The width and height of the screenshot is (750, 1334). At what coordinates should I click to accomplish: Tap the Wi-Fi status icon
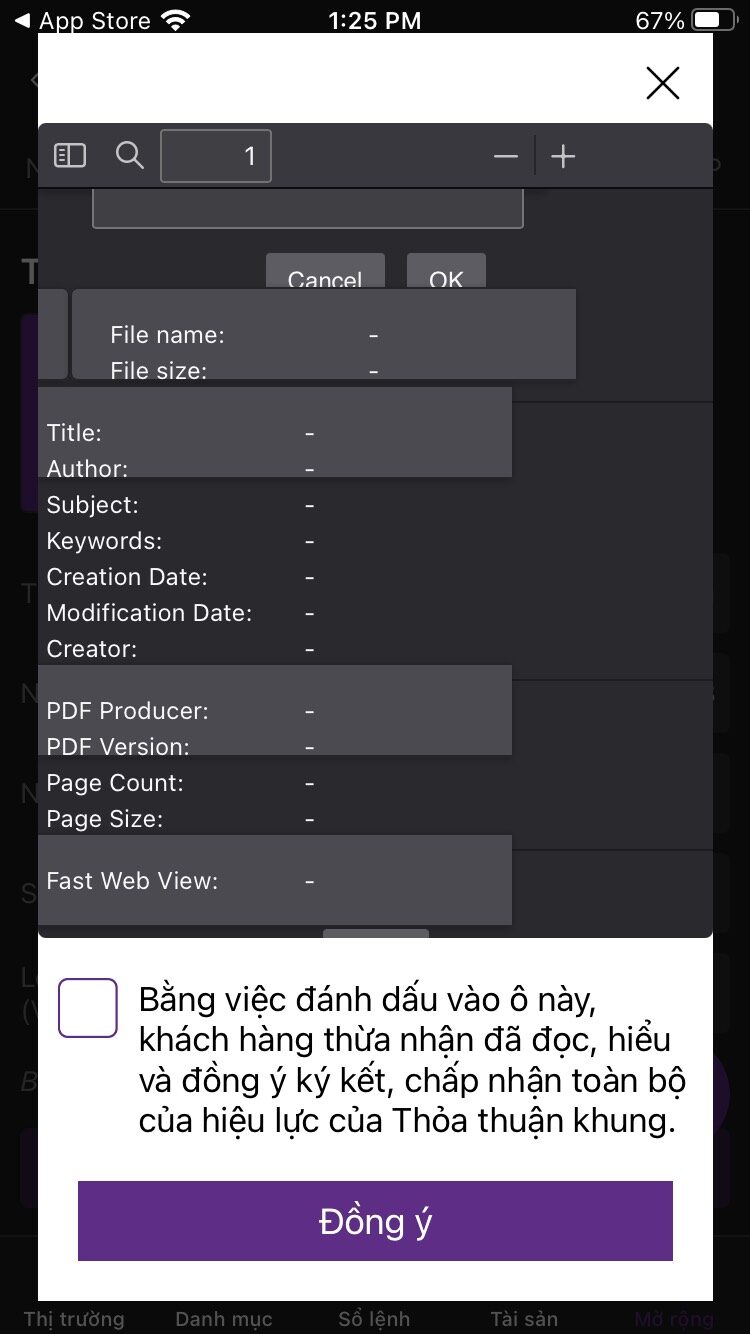click(x=177, y=20)
